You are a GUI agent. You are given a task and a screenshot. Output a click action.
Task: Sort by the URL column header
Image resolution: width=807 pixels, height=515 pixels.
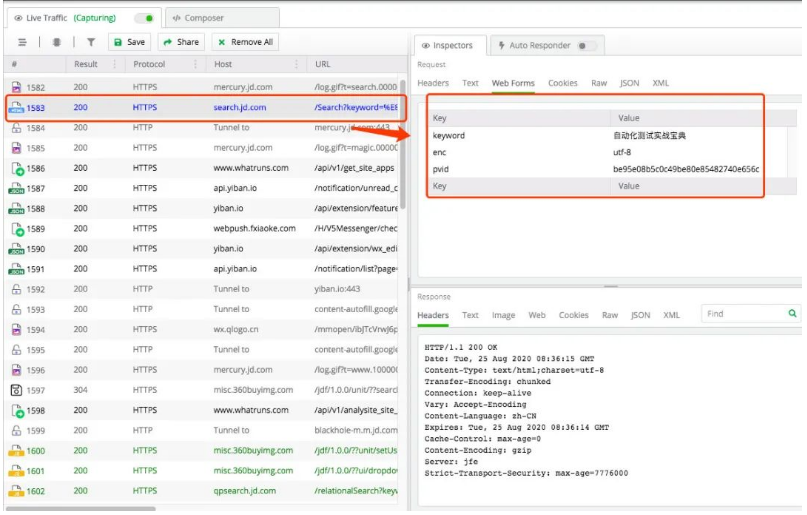tap(322, 64)
